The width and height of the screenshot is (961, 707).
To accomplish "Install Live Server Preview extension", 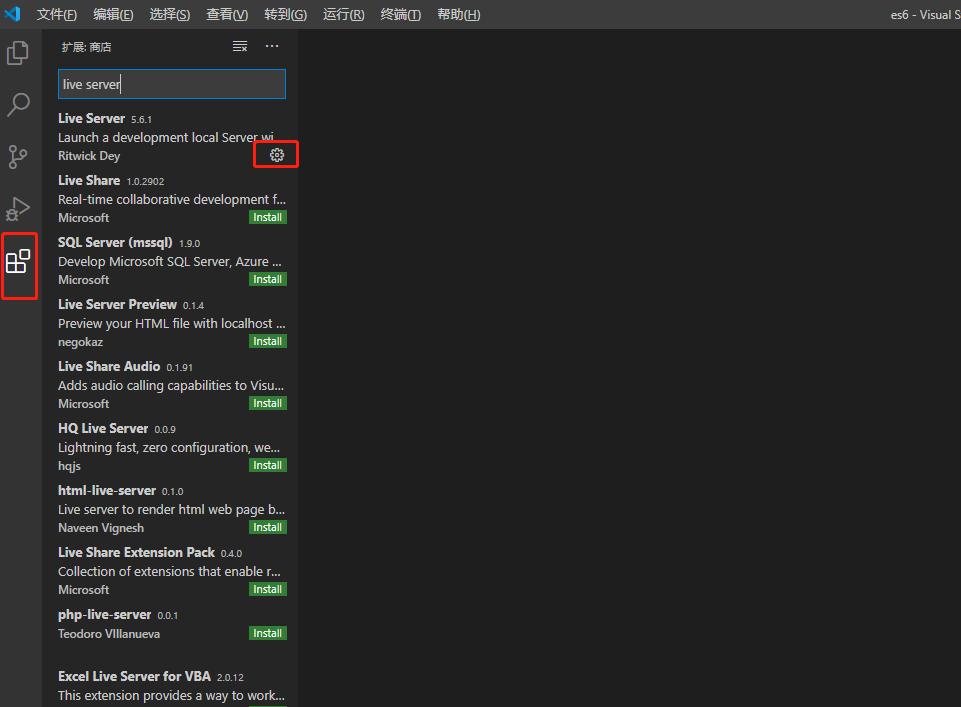I will (267, 341).
